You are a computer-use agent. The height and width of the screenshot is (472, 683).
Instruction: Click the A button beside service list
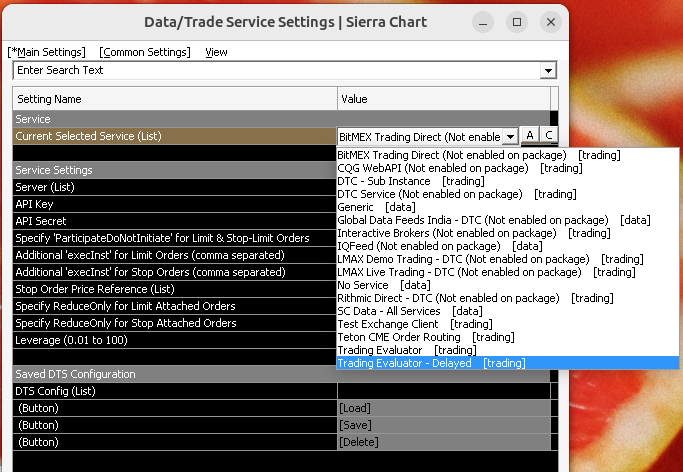530,135
